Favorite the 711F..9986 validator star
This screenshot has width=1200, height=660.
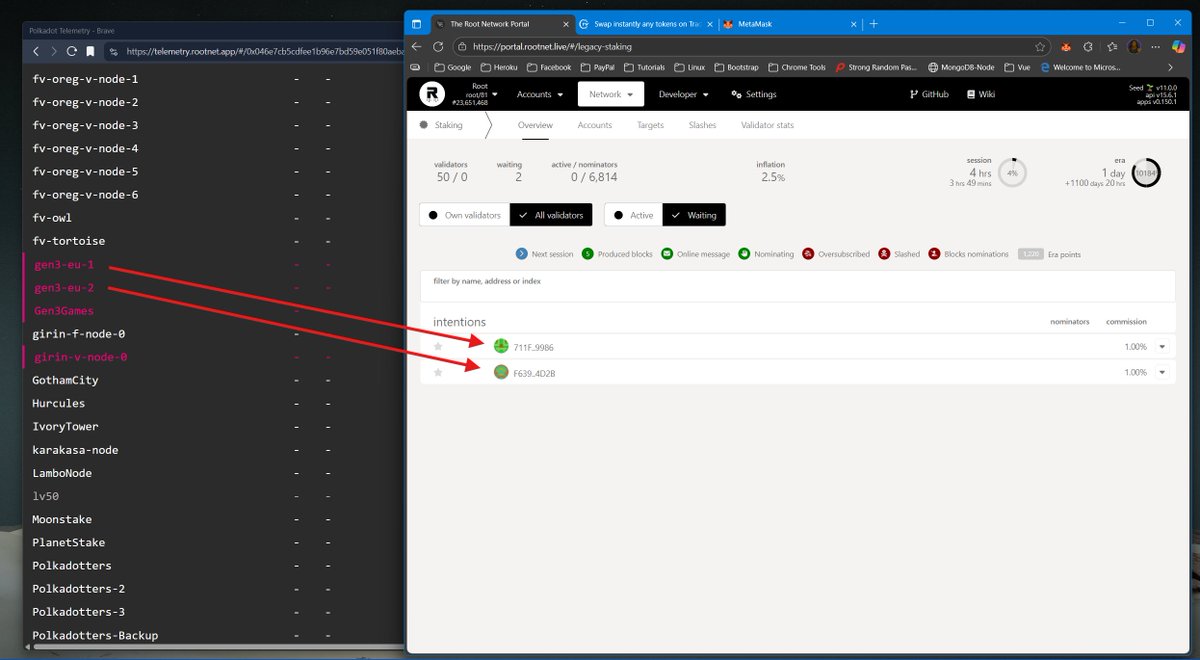coord(438,347)
